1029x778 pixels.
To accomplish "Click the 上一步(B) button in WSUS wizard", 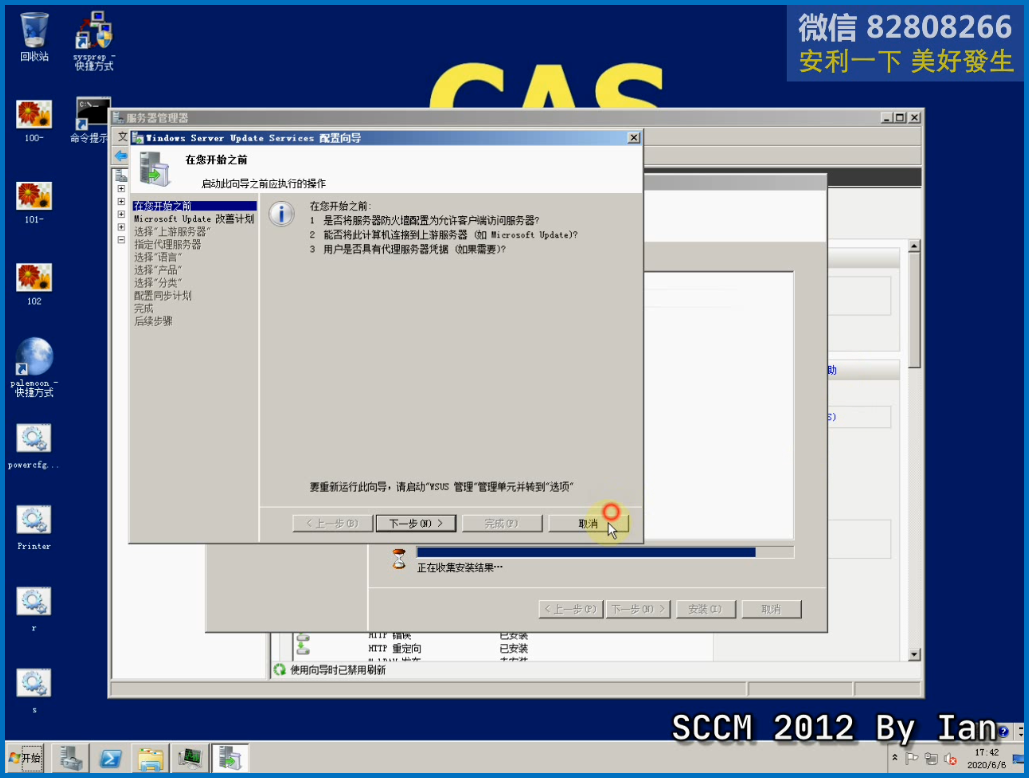I will coord(332,523).
